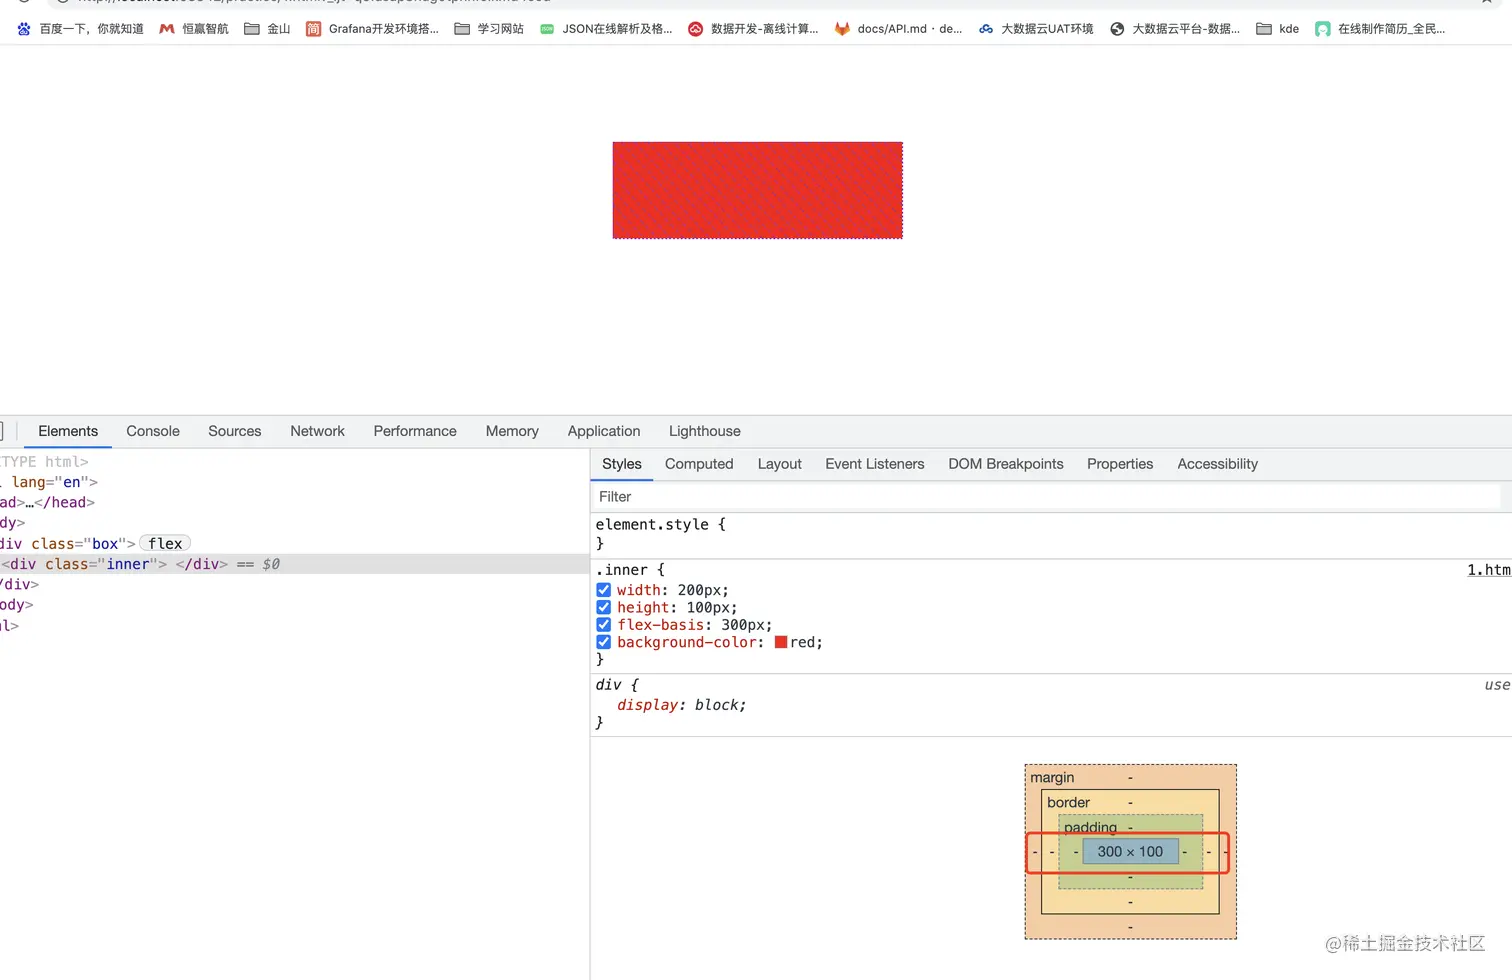Click the border label in box model
Viewport: 1512px width, 980px height.
click(1068, 802)
